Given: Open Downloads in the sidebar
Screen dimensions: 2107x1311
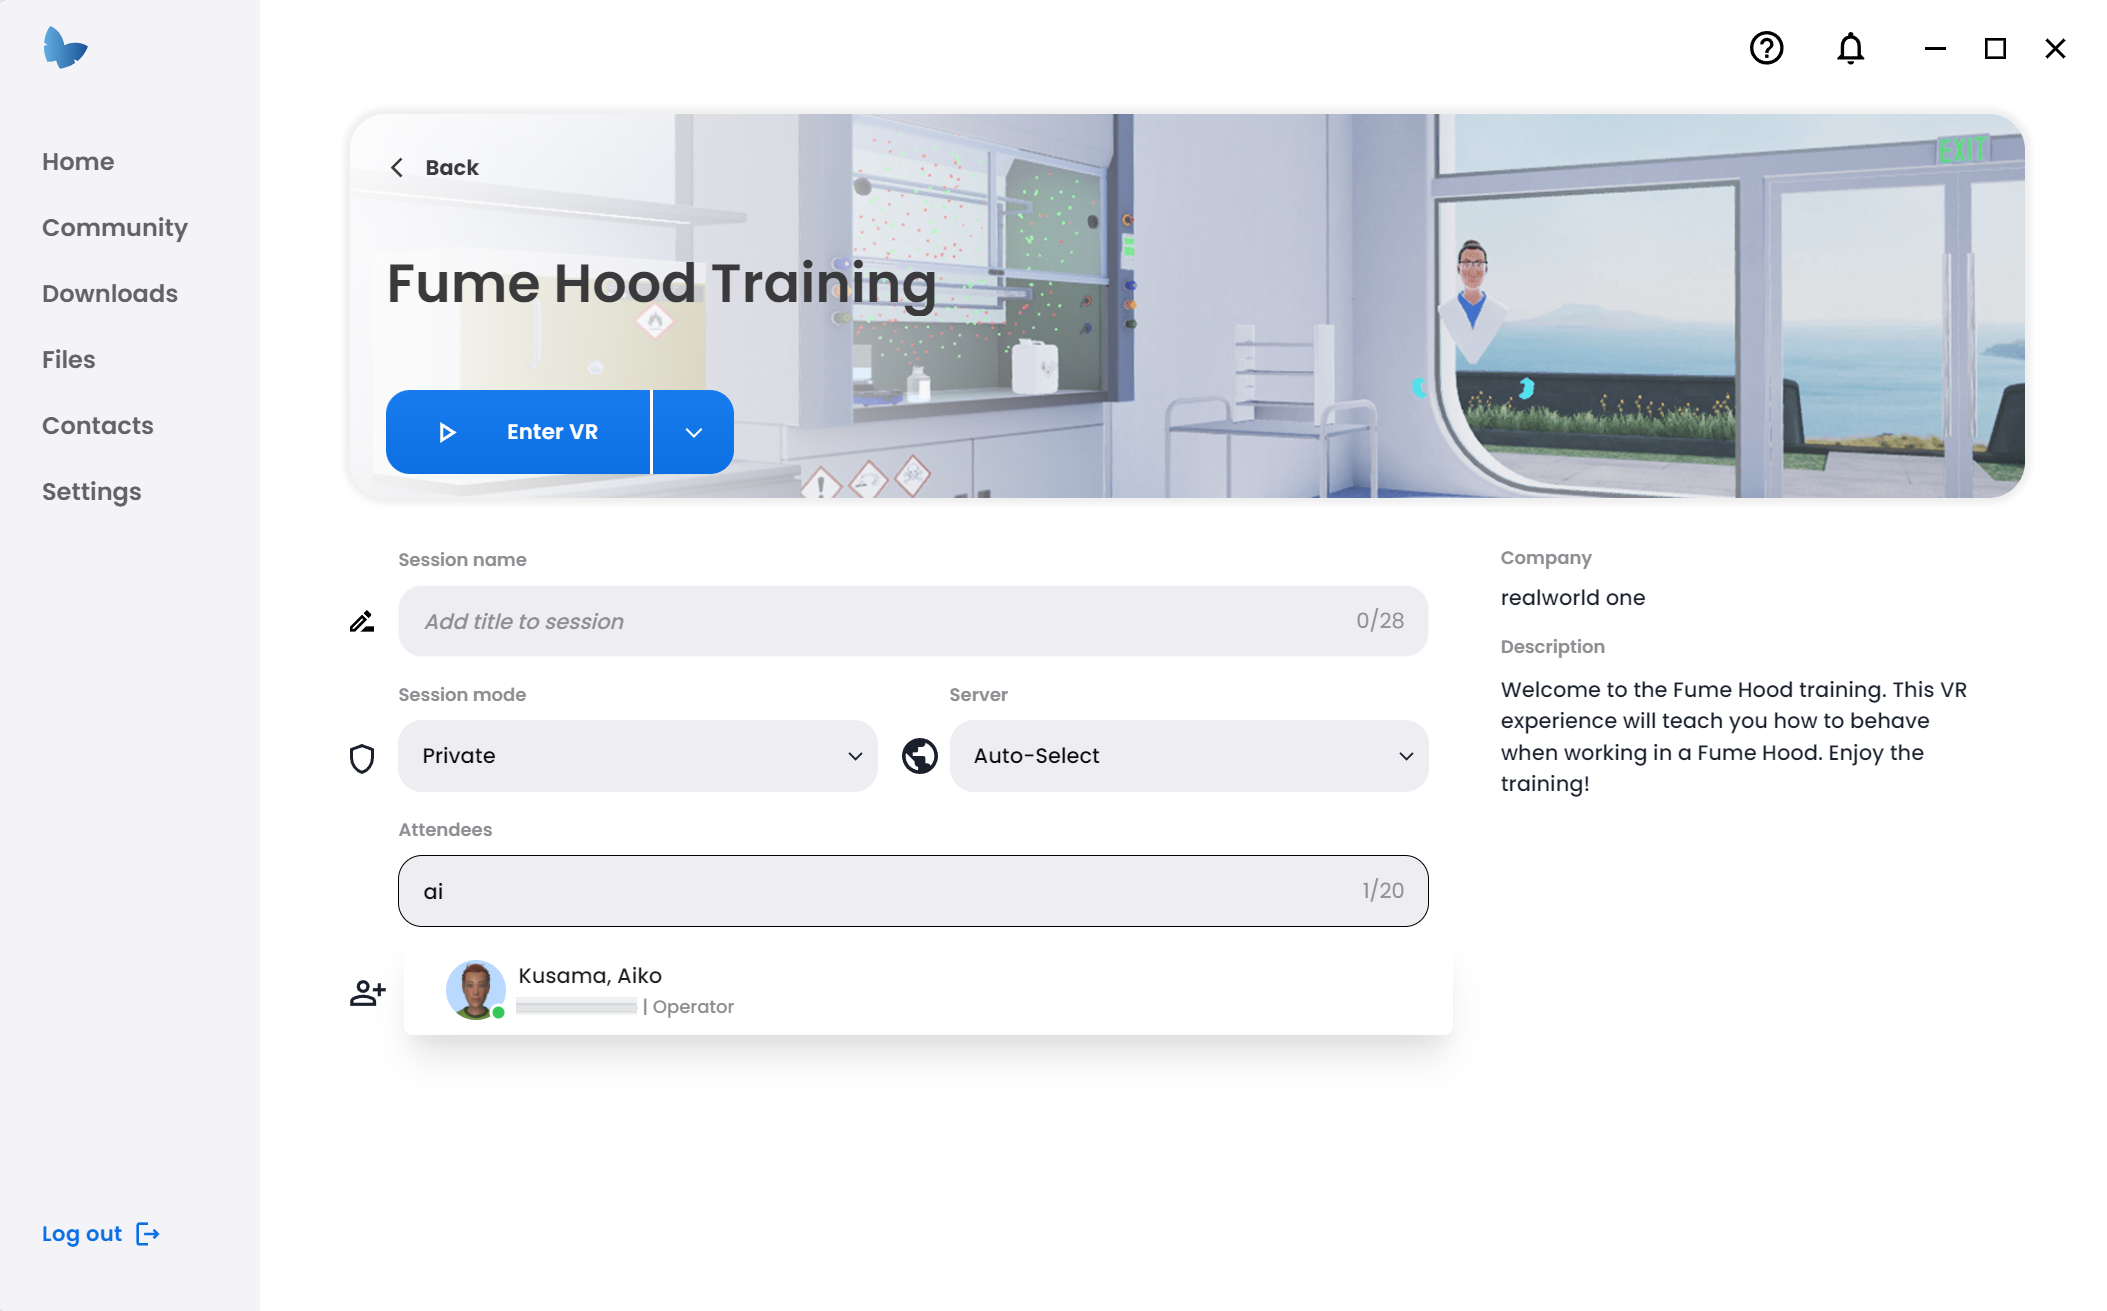Looking at the screenshot, I should tap(110, 294).
